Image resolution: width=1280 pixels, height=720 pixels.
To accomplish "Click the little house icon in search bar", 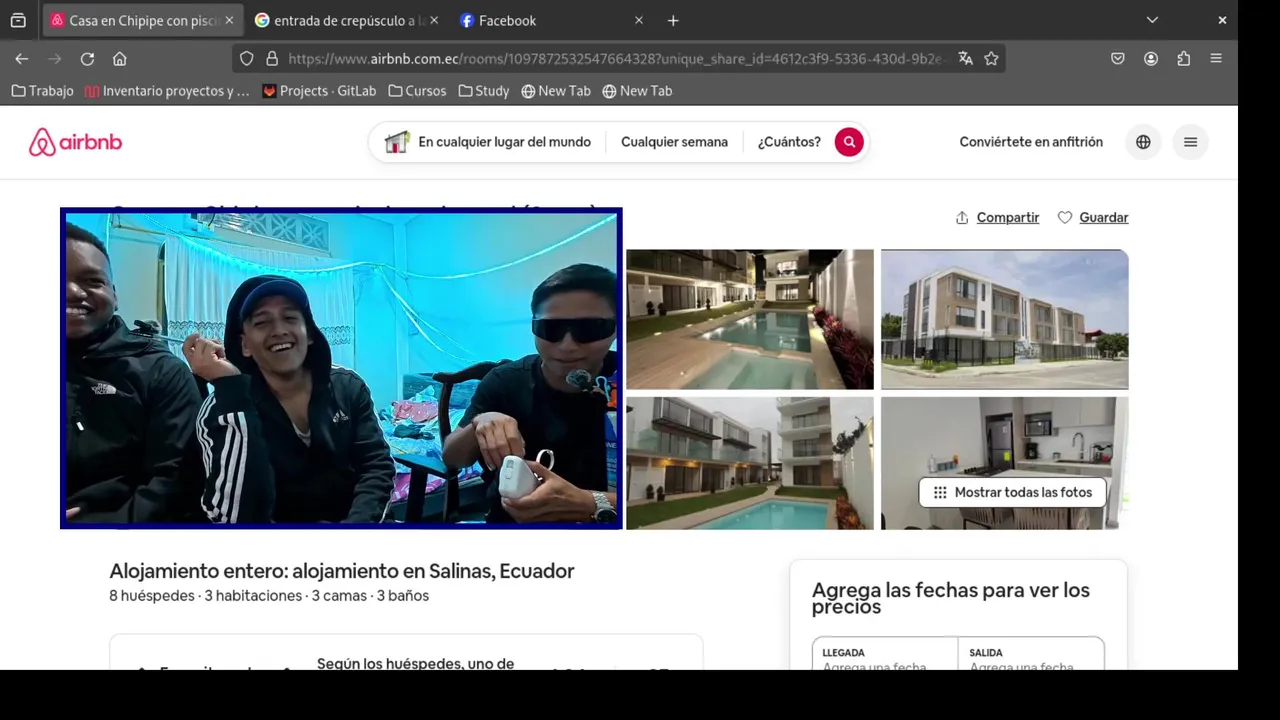I will click(397, 142).
